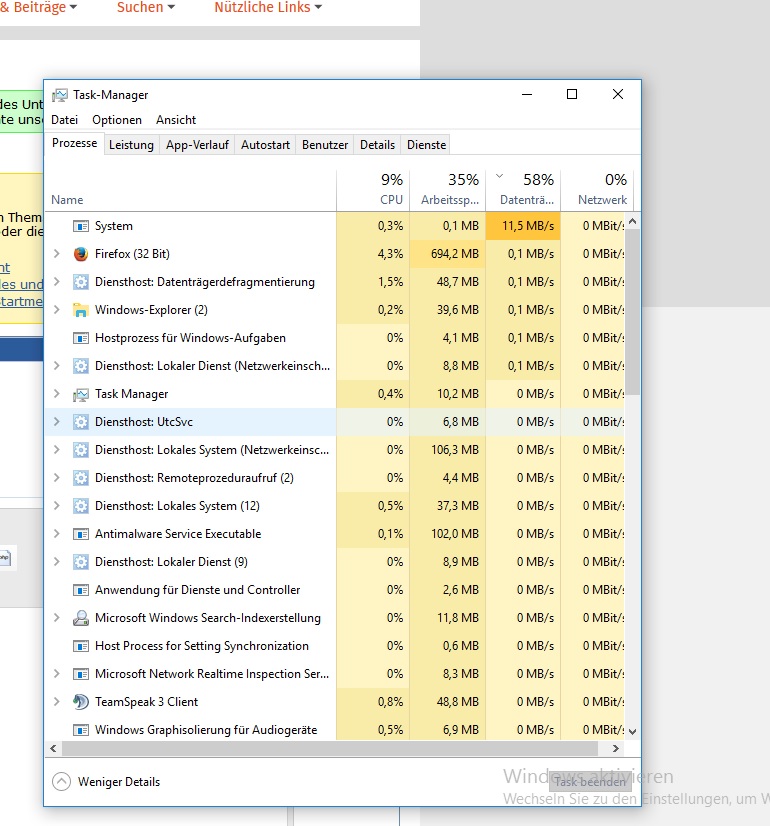Viewport: 770px width, 826px height.
Task: Click the vertical scrollbar up arrow
Action: 633,221
